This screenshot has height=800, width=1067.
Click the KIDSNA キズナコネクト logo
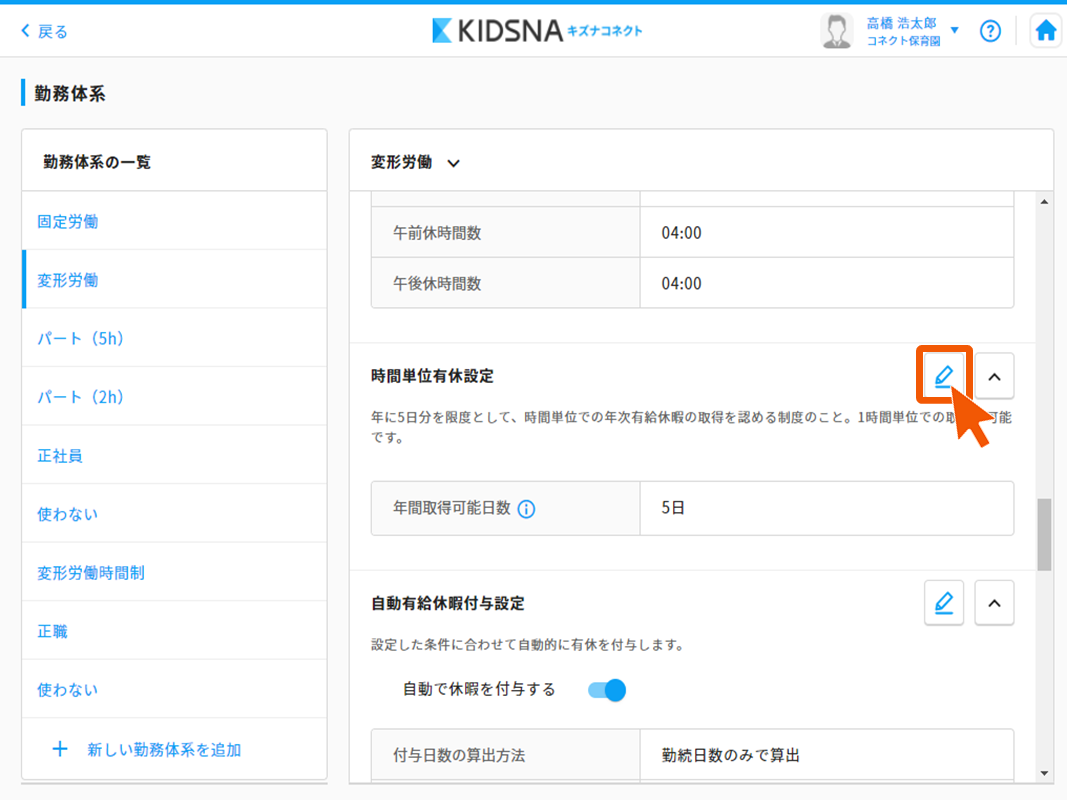[x=537, y=31]
